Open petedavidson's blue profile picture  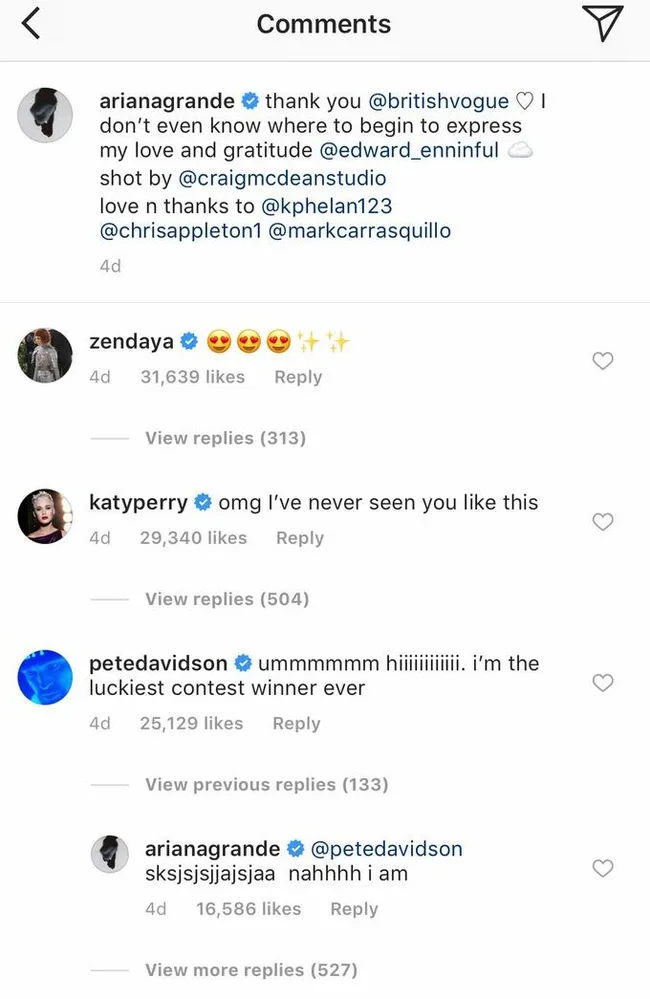(x=46, y=677)
